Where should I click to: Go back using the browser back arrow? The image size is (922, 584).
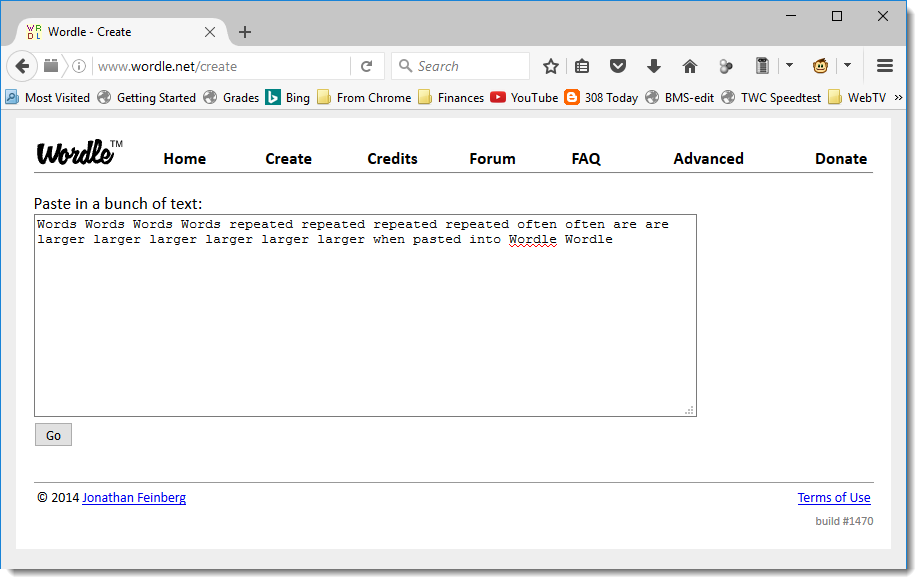point(22,66)
